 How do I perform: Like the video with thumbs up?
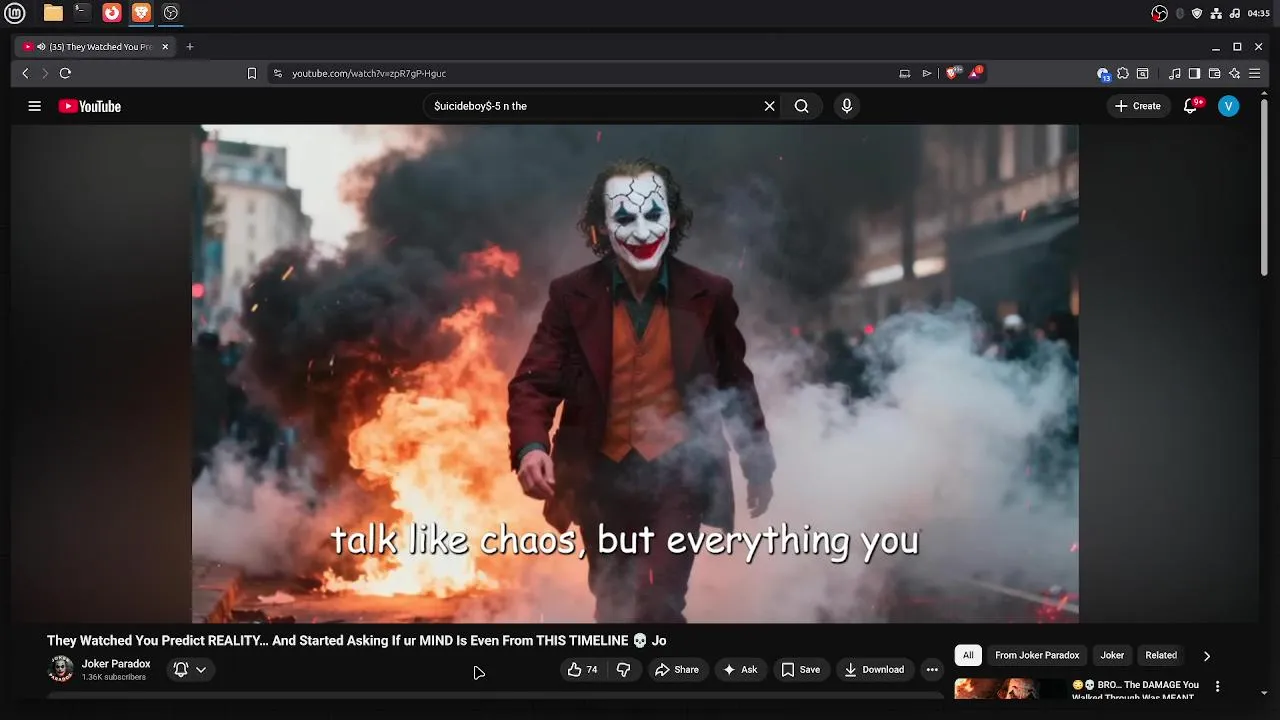click(x=582, y=670)
